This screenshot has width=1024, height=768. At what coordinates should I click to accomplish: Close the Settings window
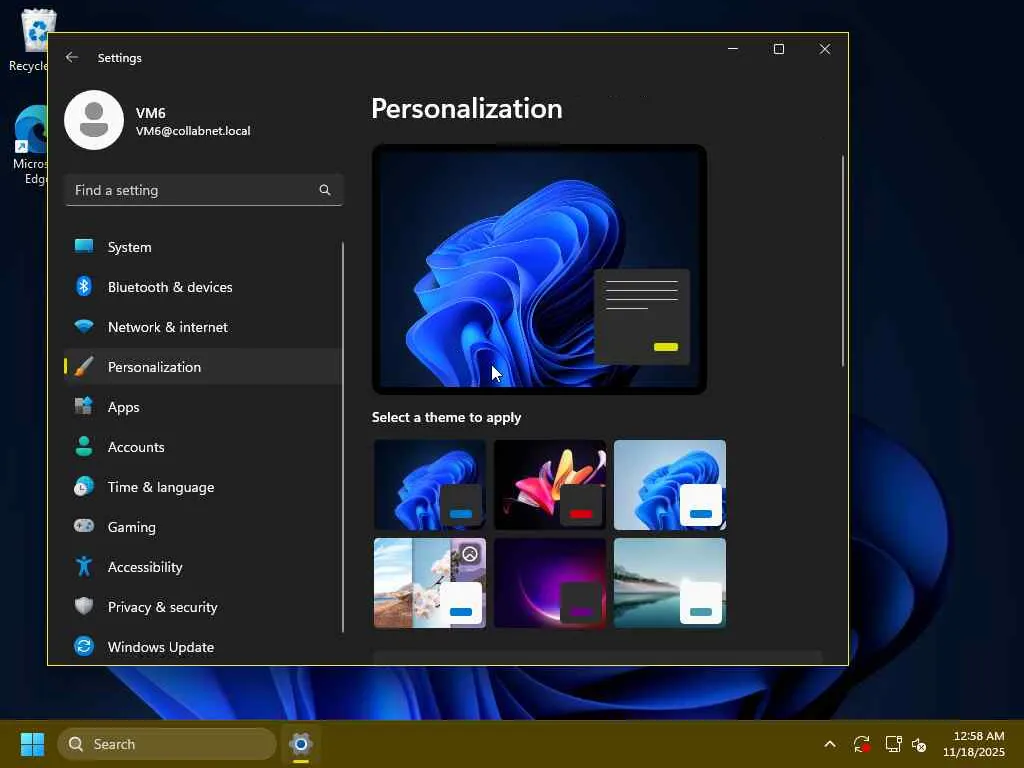coord(825,49)
